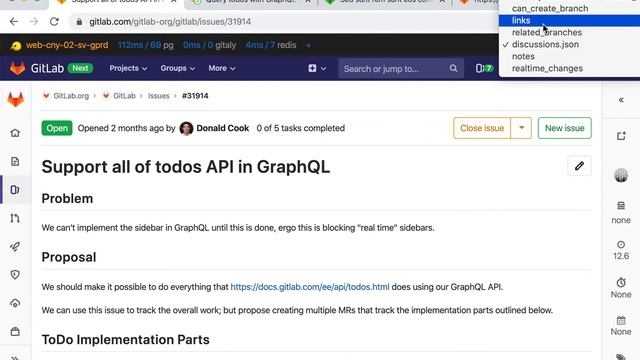Viewport: 640px width, 360px height.
Task: Expand the left sidebar with double chevron
Action: [15, 358]
